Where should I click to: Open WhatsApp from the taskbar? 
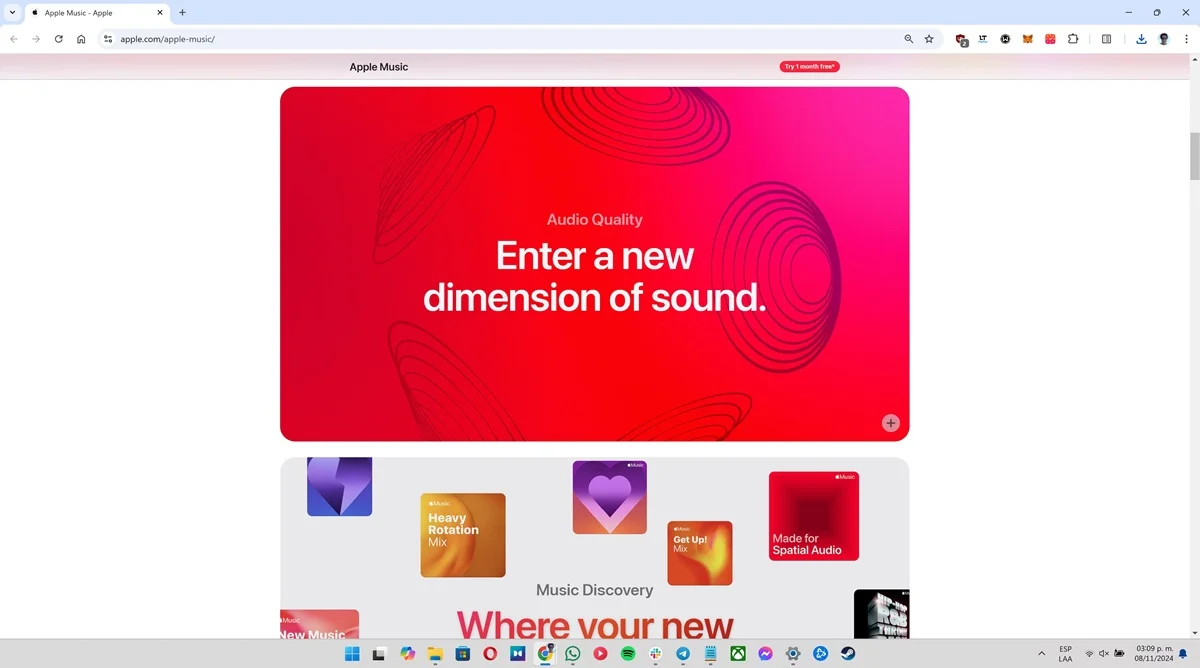click(x=572, y=654)
